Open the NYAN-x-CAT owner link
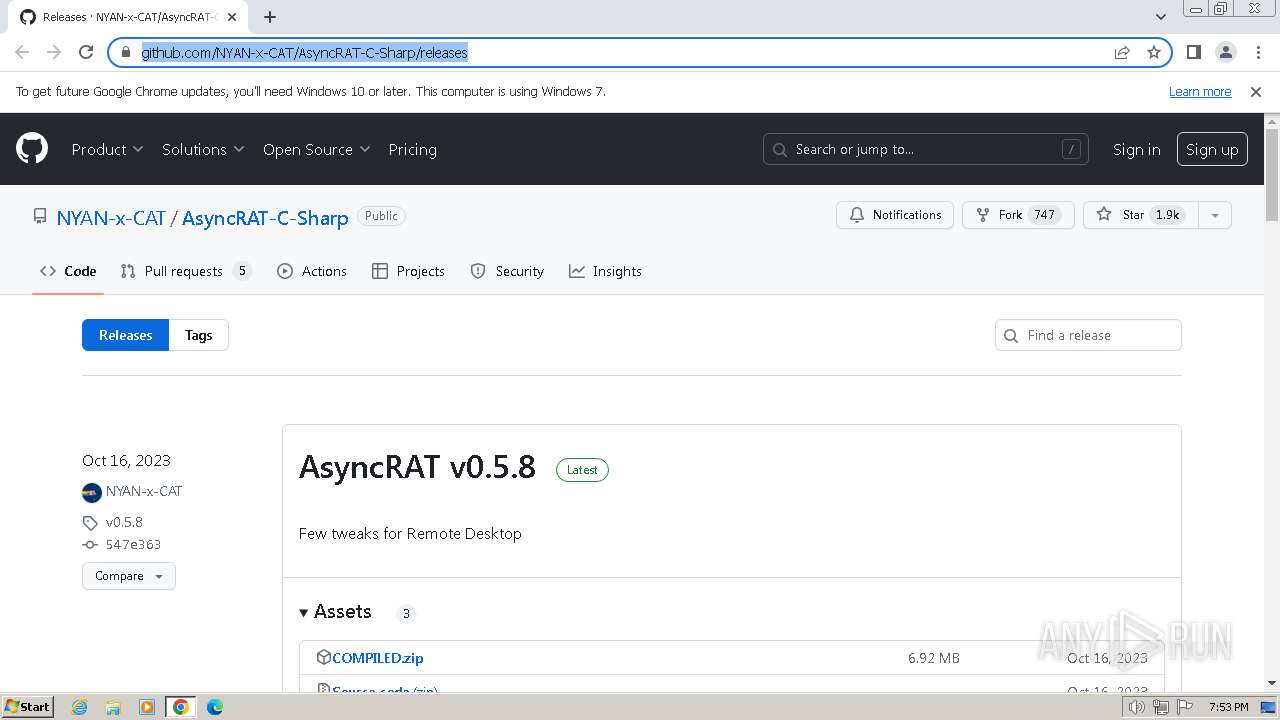The image size is (1280, 720). click(111, 217)
